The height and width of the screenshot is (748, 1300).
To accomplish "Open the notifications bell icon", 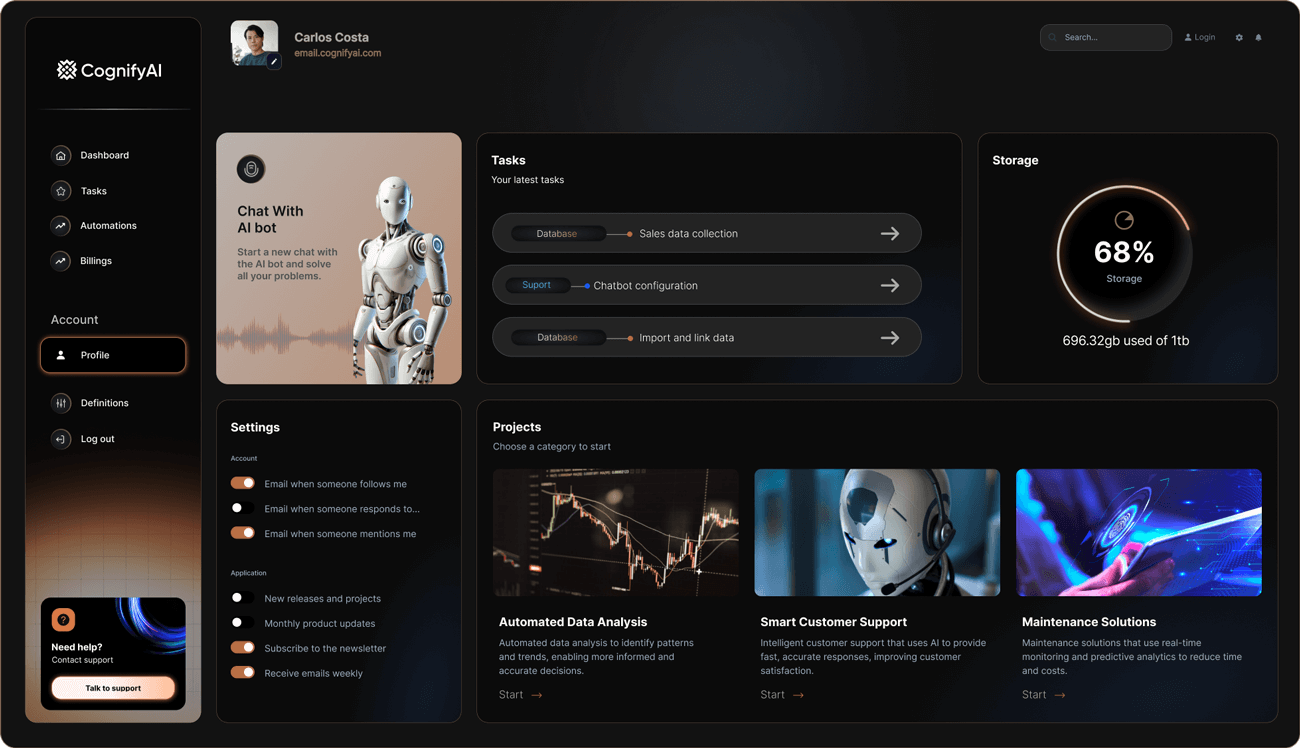I will 1258,38.
